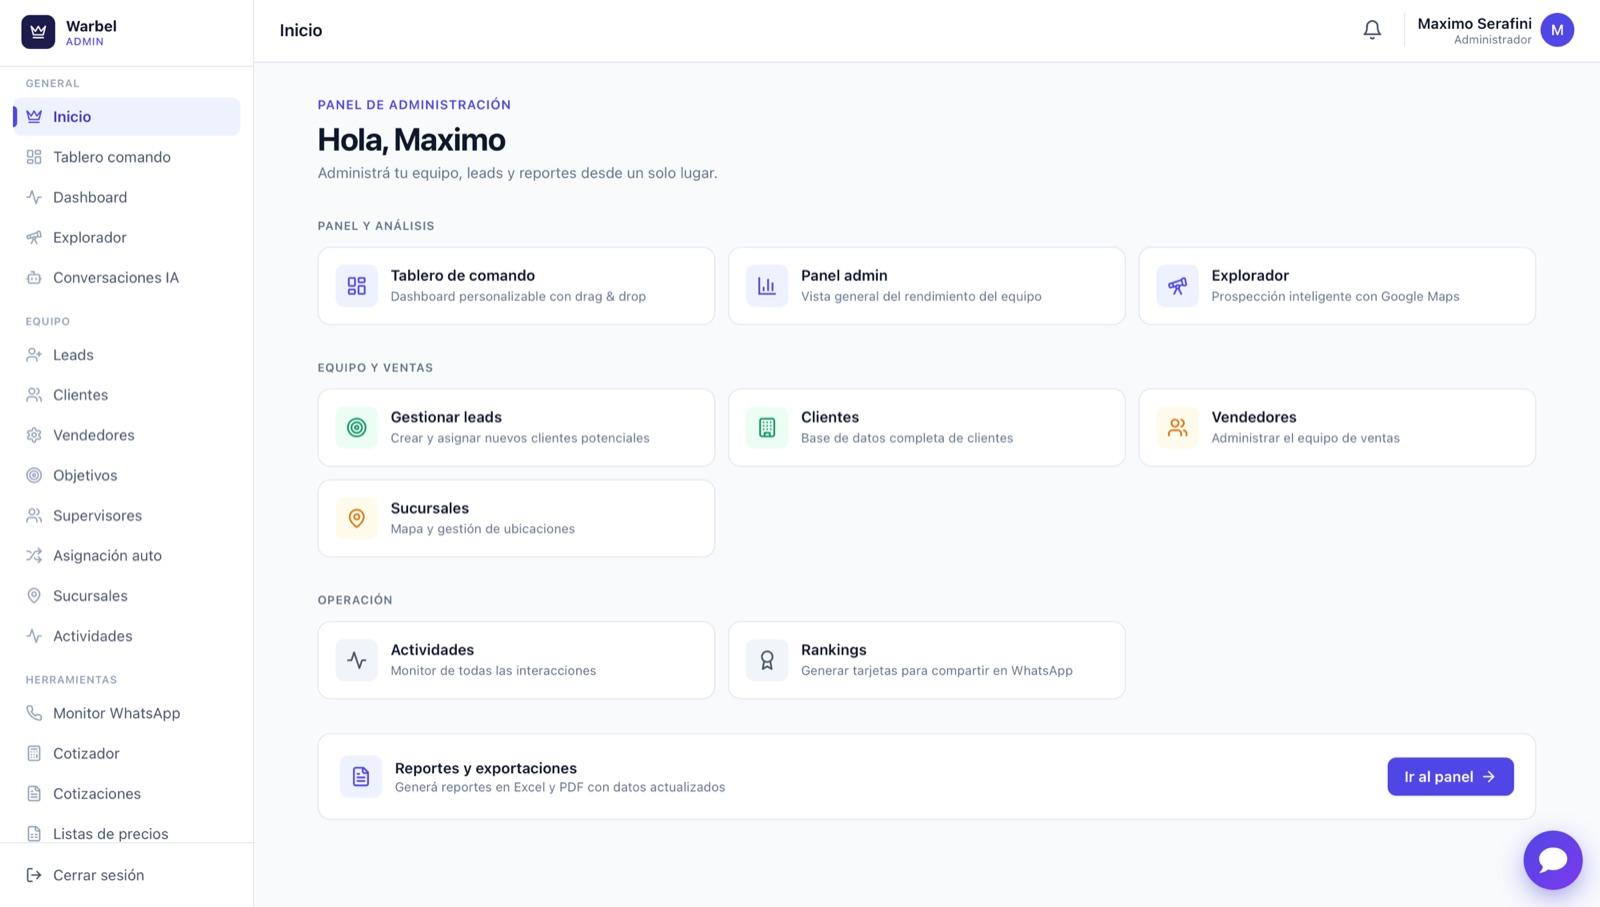The height and width of the screenshot is (907, 1600).
Task: Open the Rankings card title
Action: coord(834,650)
